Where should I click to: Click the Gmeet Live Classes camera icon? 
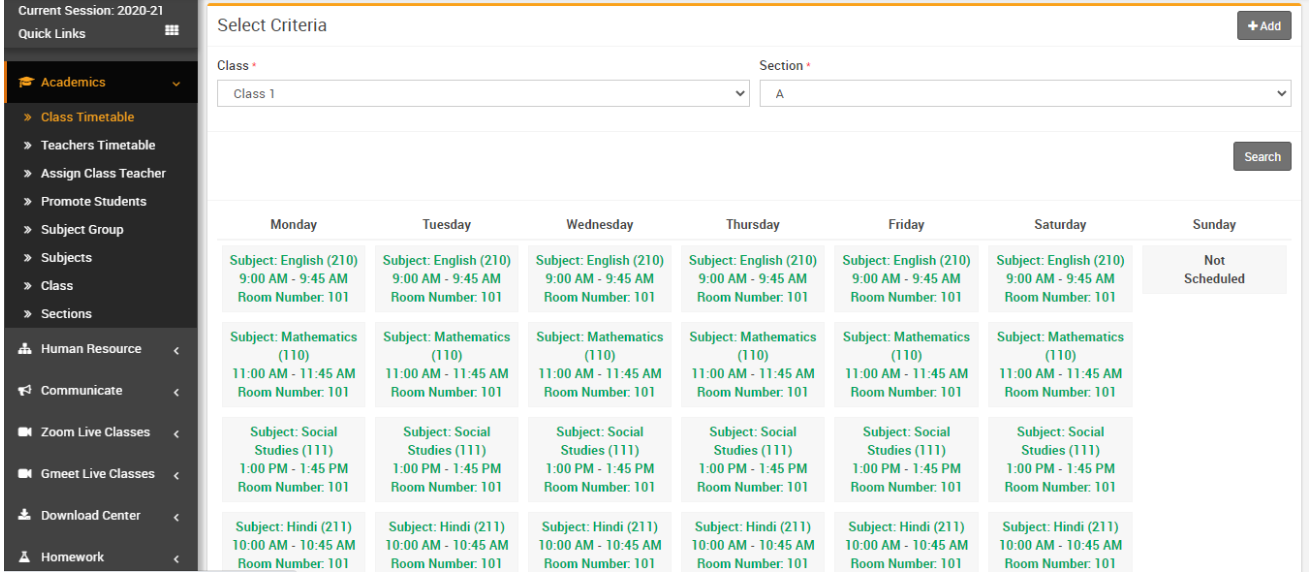point(26,474)
